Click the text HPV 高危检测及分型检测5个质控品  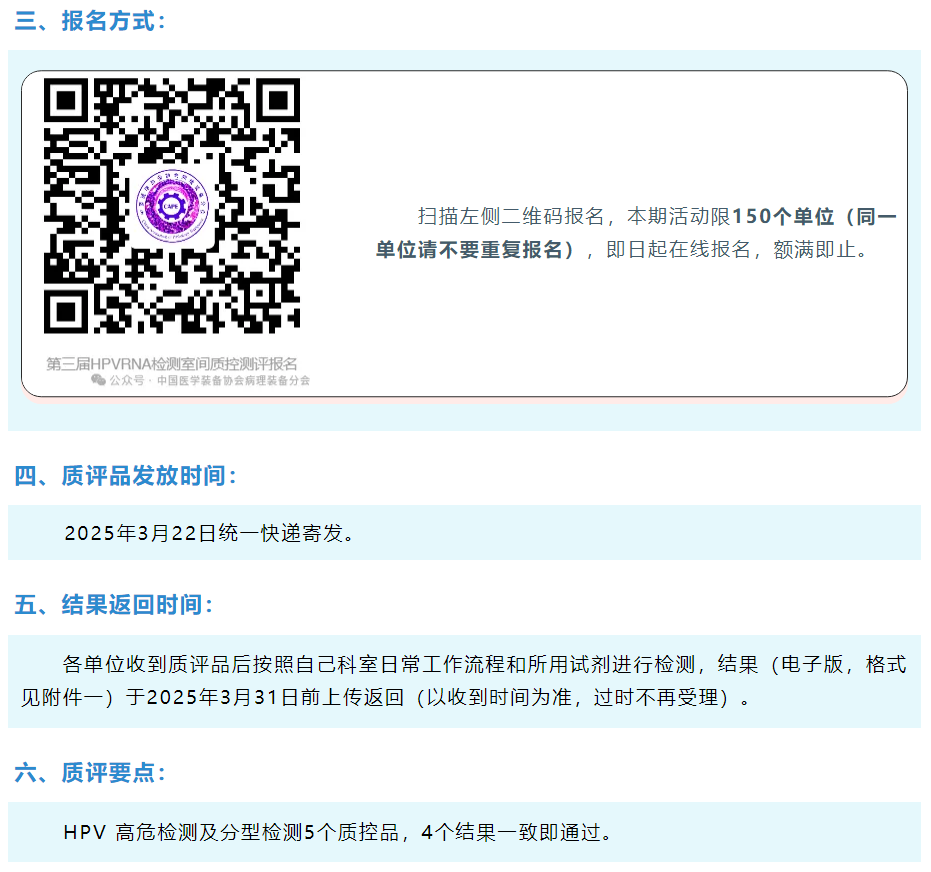pos(231,832)
